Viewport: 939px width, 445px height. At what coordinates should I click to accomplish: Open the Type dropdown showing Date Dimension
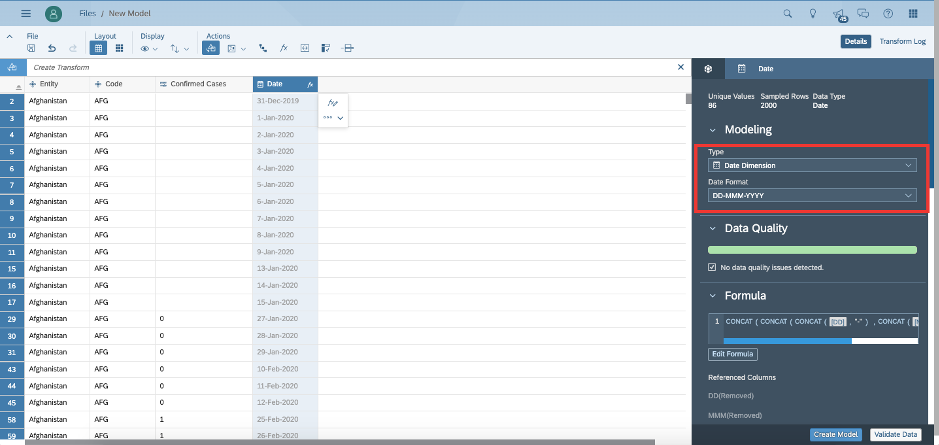point(812,165)
